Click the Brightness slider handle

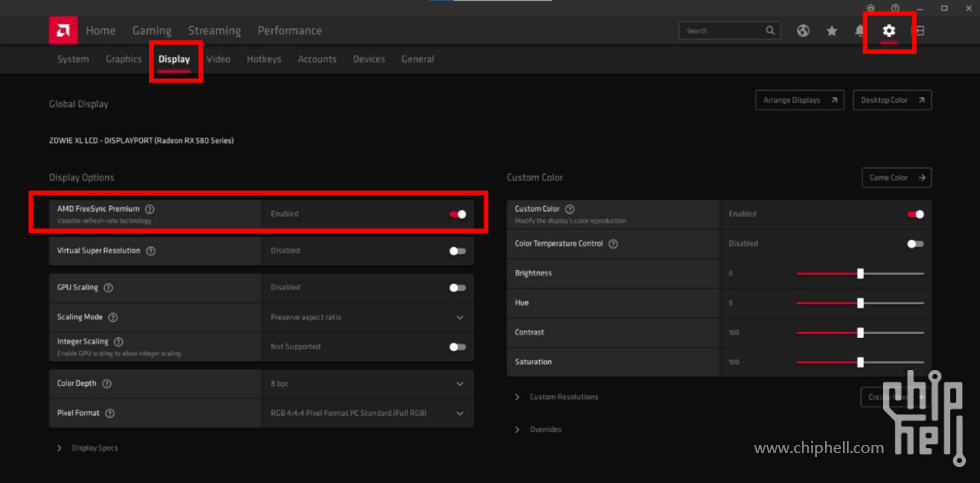[x=860, y=273]
